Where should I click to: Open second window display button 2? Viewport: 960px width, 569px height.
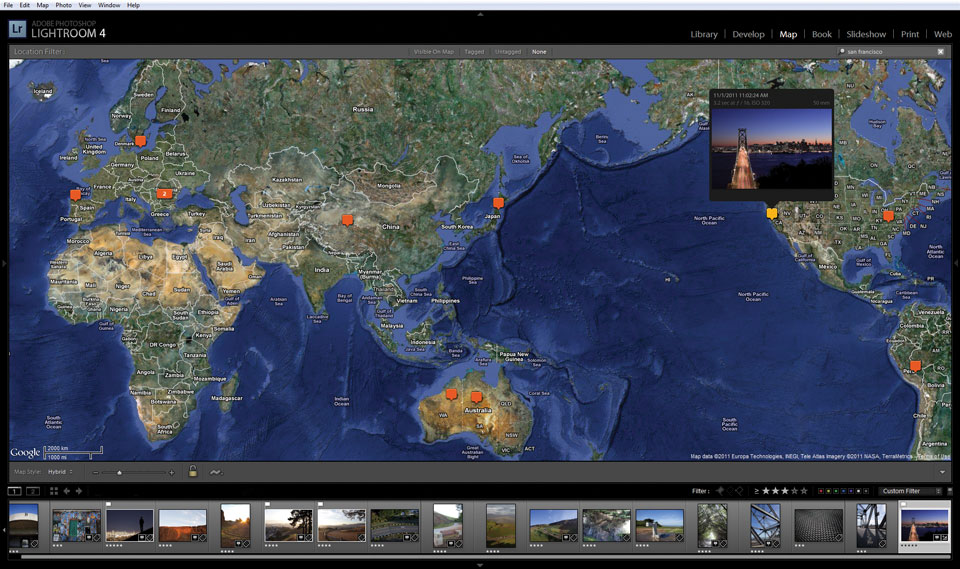(x=33, y=491)
